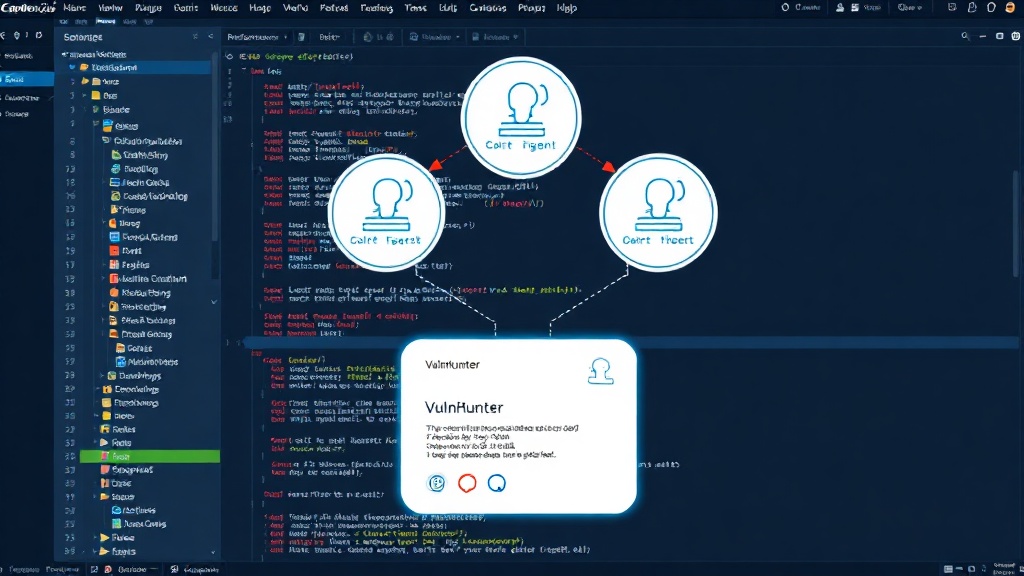Click the VulnHunter heading in the card
The image size is (1024, 576).
click(x=464, y=408)
